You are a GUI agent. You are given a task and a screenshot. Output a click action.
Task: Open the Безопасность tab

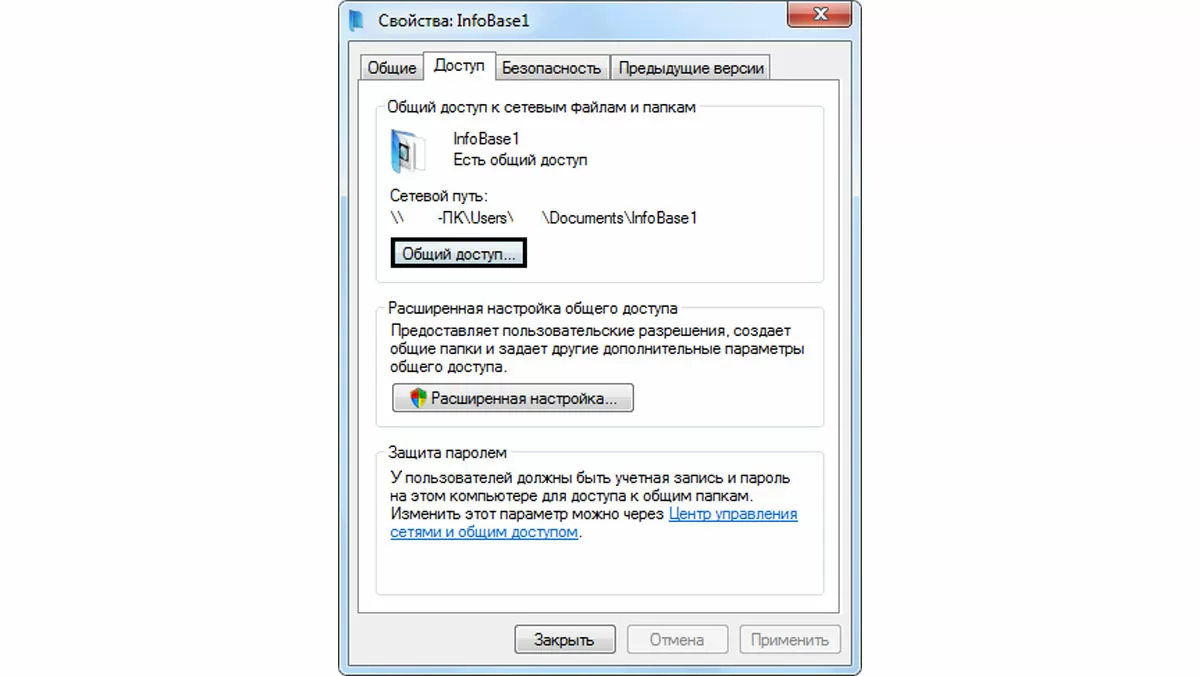551,68
